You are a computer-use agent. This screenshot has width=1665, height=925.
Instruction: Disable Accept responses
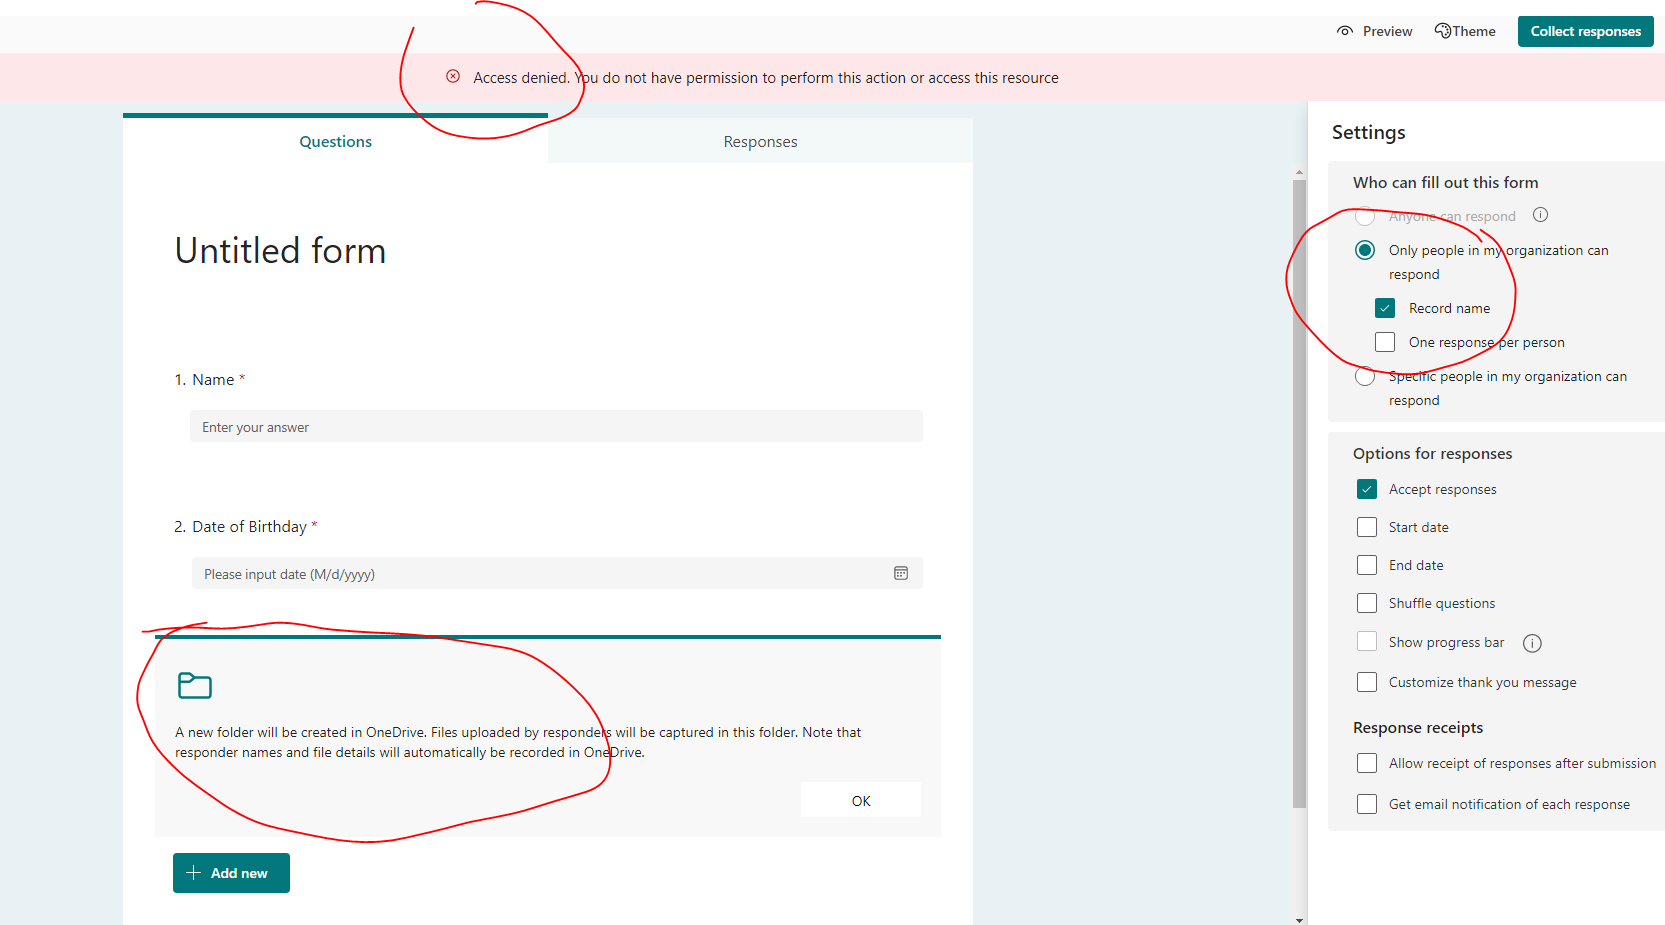pos(1367,489)
